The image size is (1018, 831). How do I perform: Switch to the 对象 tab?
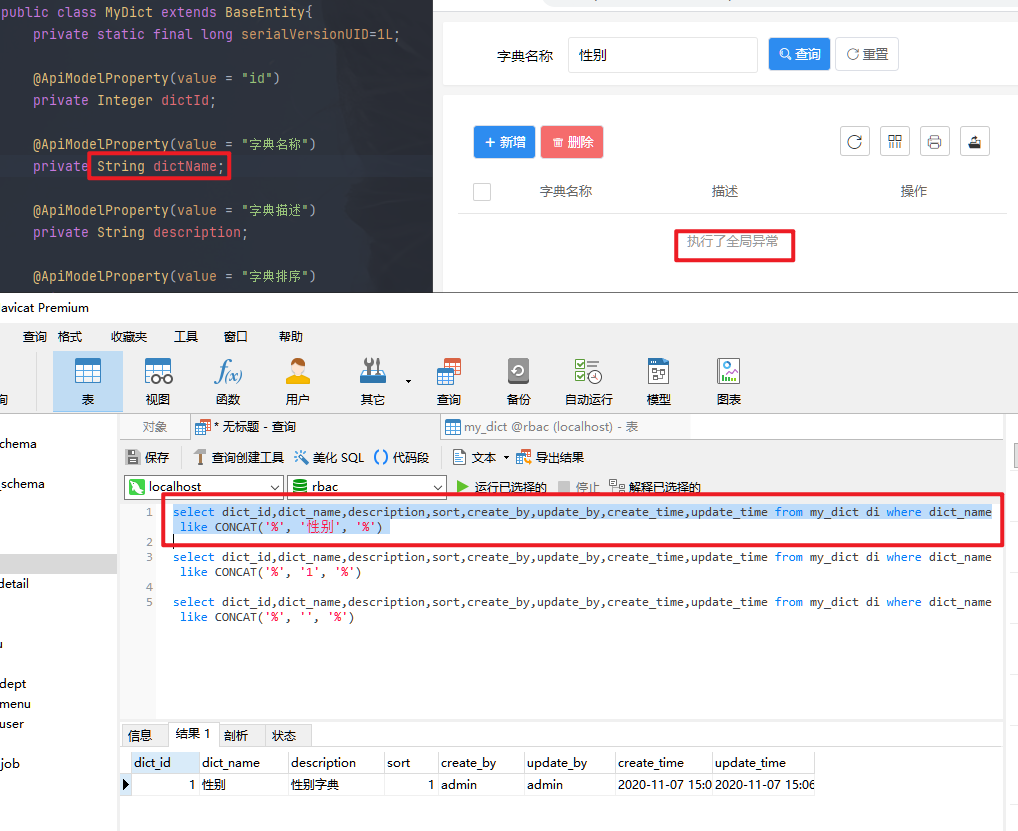(155, 427)
